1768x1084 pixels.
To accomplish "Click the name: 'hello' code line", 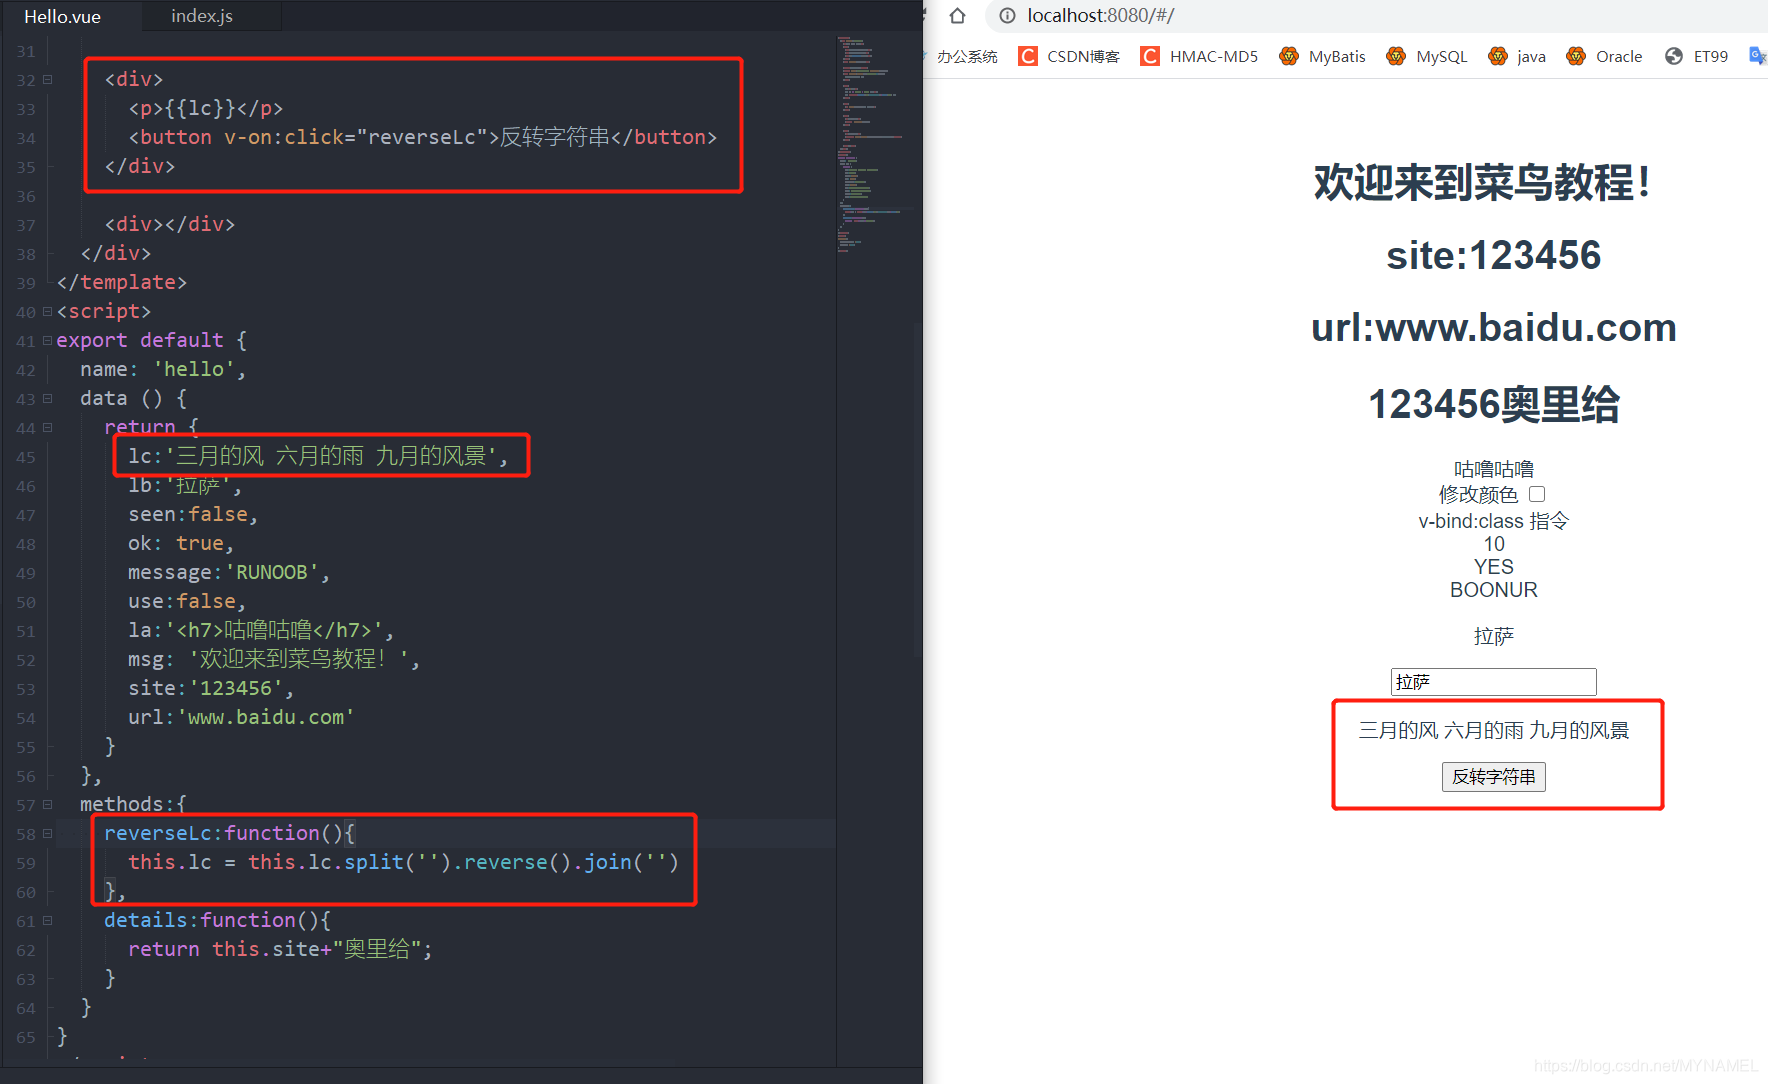I will point(163,370).
